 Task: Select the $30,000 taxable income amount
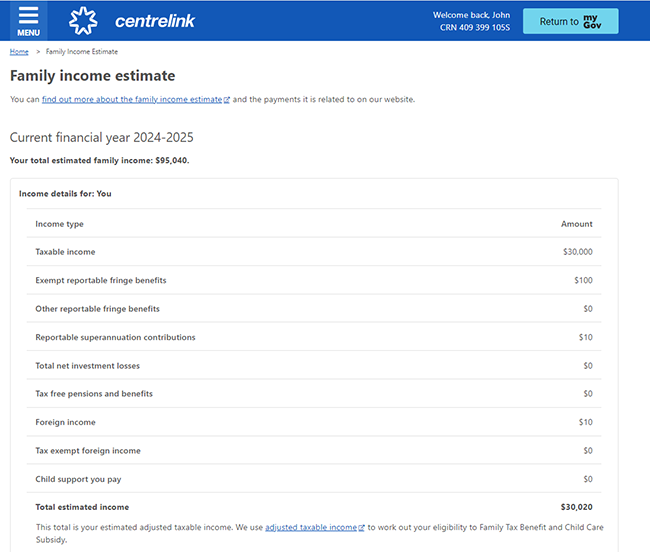coord(577,252)
